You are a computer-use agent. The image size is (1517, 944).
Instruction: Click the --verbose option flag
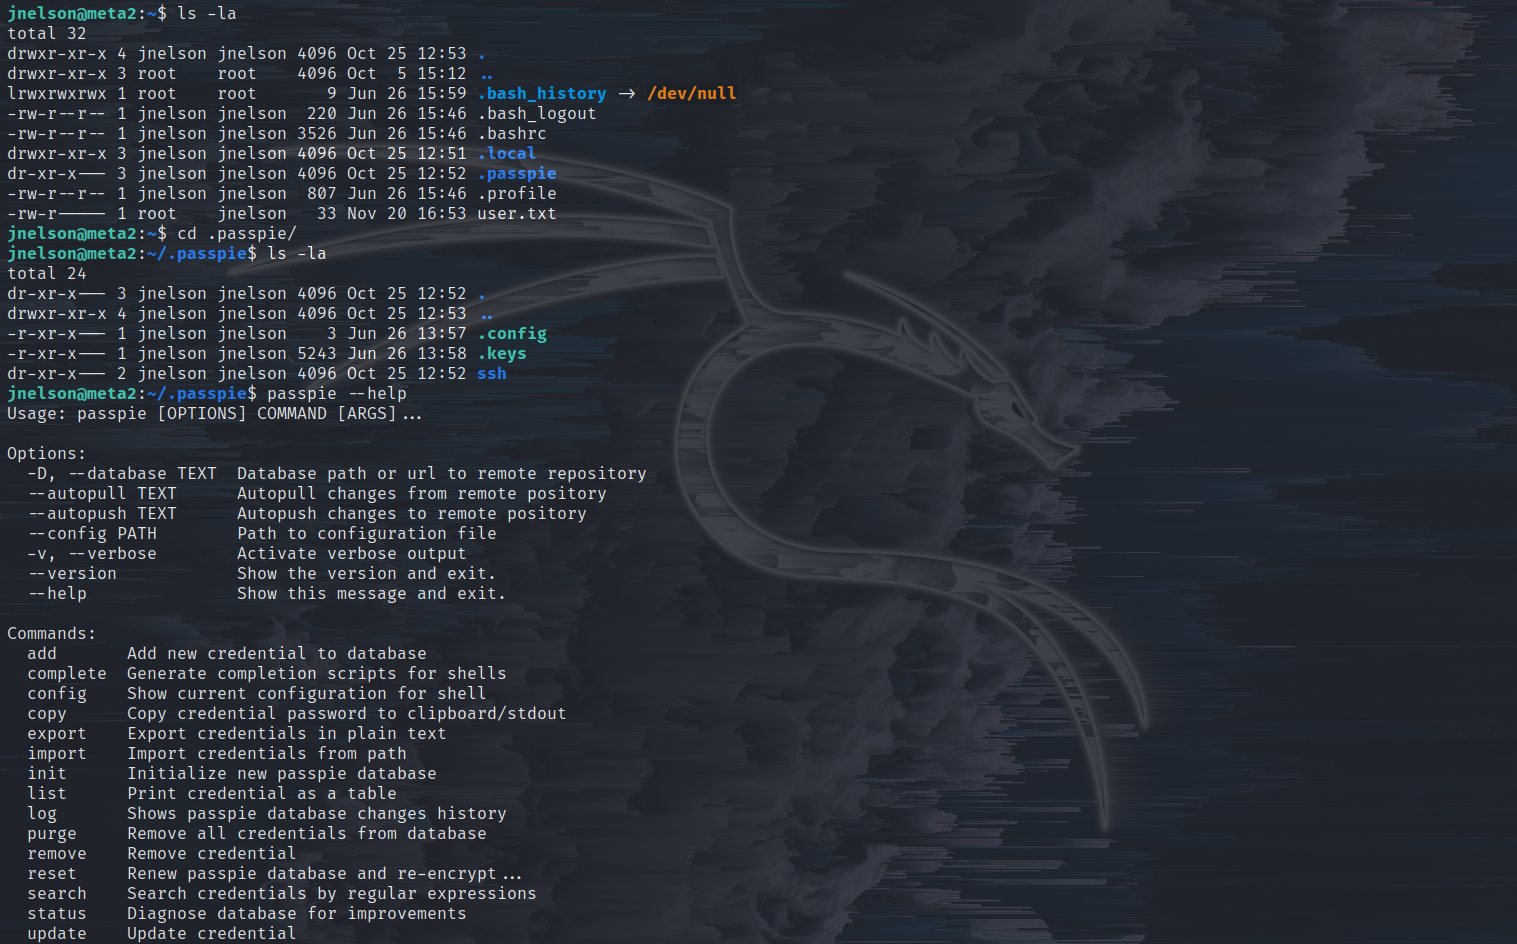112,554
